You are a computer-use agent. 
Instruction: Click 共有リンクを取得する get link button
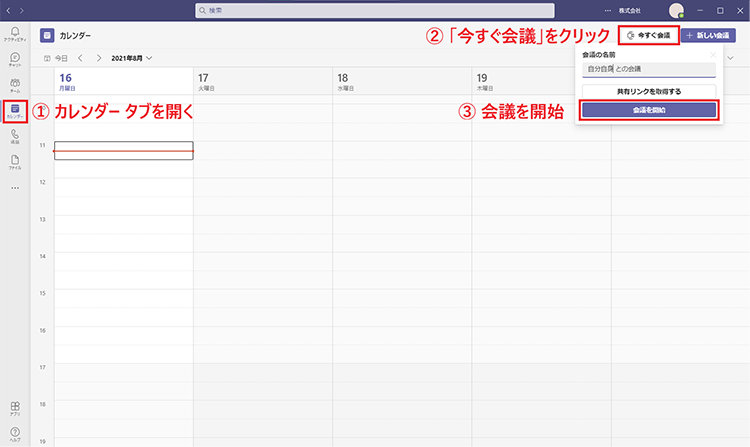click(649, 91)
